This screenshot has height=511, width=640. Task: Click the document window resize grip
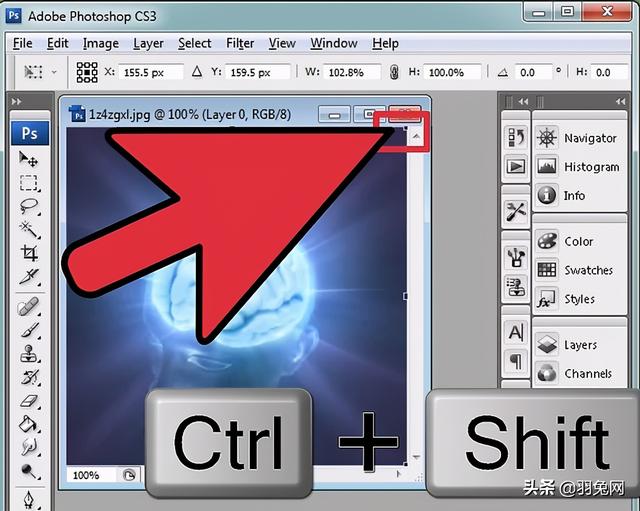pos(418,476)
